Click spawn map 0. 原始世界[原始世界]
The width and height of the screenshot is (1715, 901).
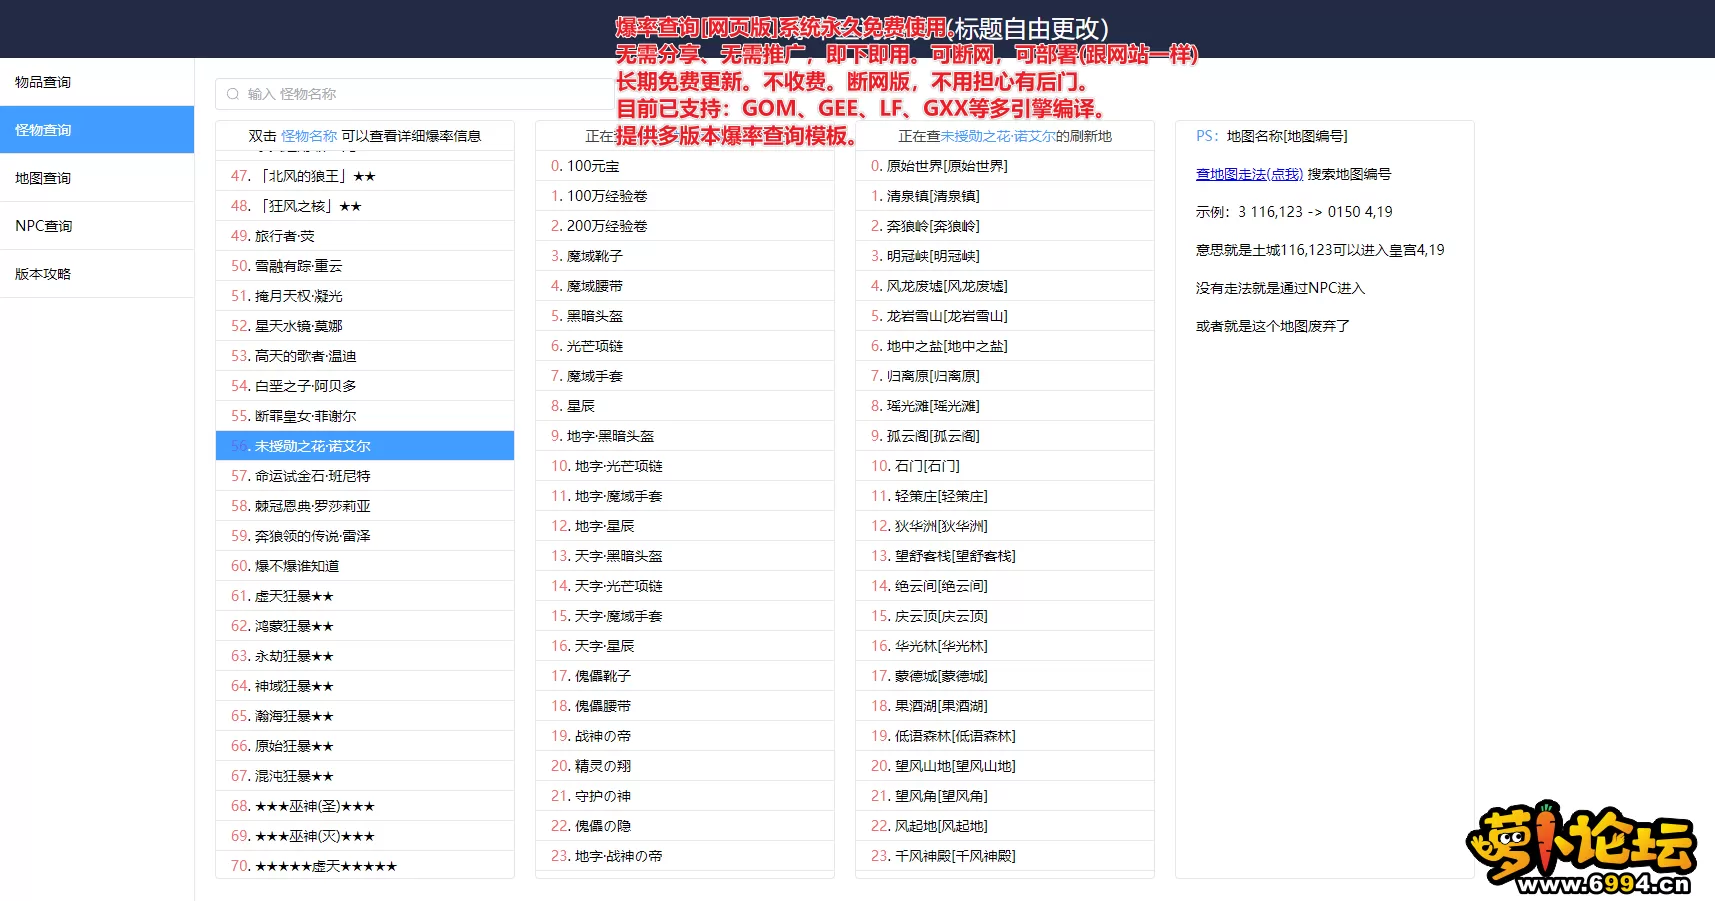click(1005, 166)
